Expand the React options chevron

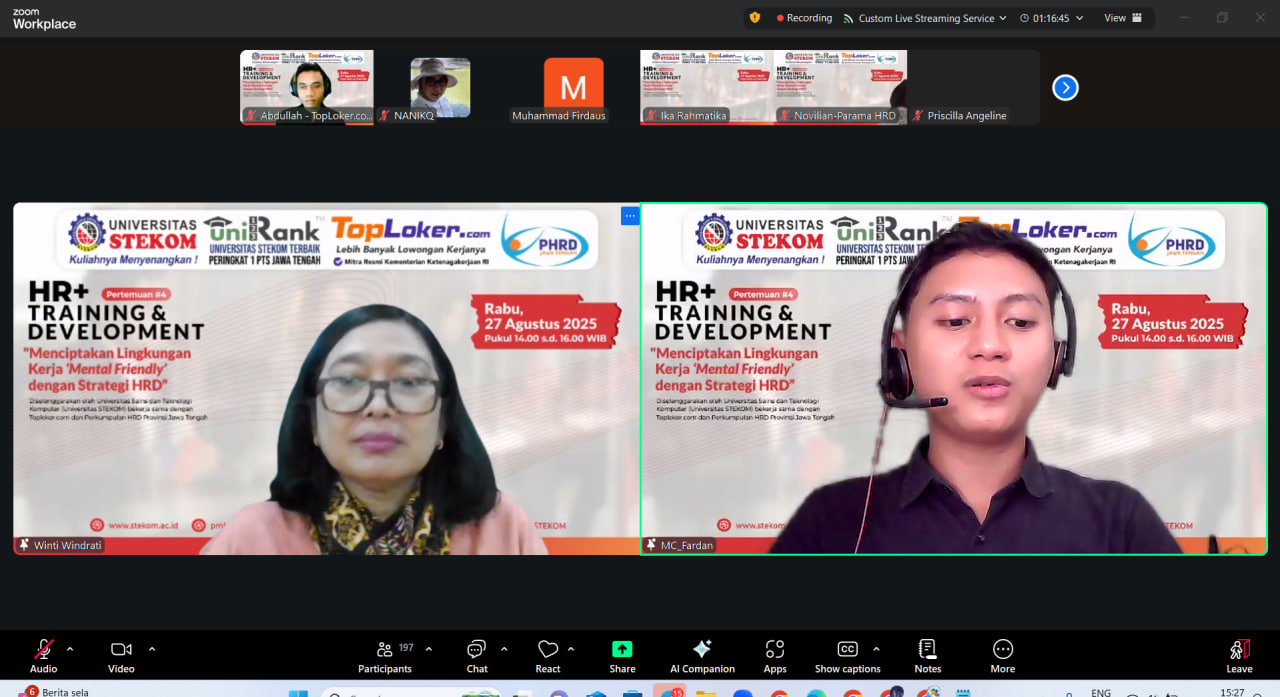pyautogui.click(x=571, y=649)
